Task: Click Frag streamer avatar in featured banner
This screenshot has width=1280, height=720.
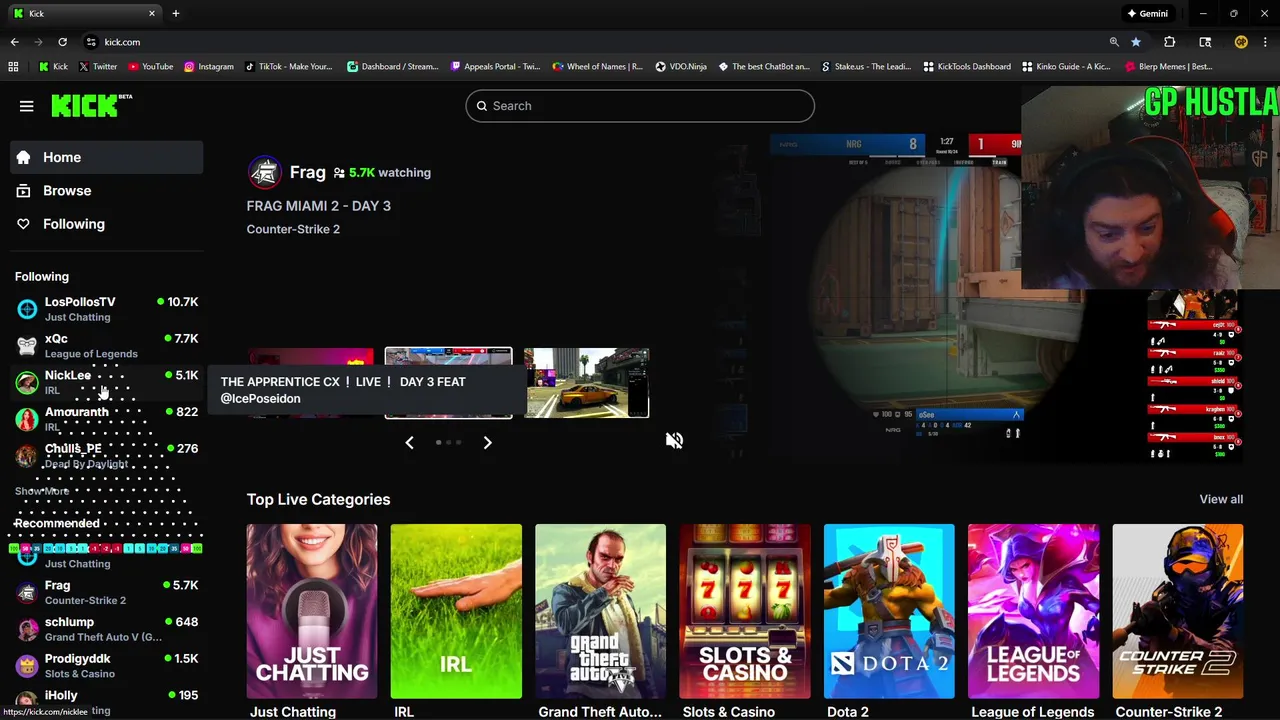Action: tap(264, 172)
